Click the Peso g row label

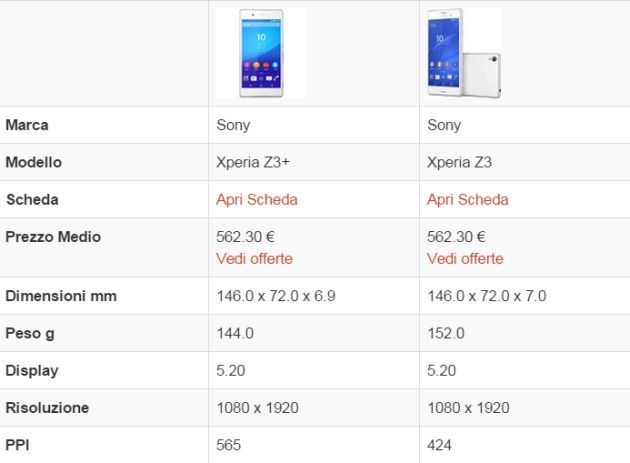[31, 333]
